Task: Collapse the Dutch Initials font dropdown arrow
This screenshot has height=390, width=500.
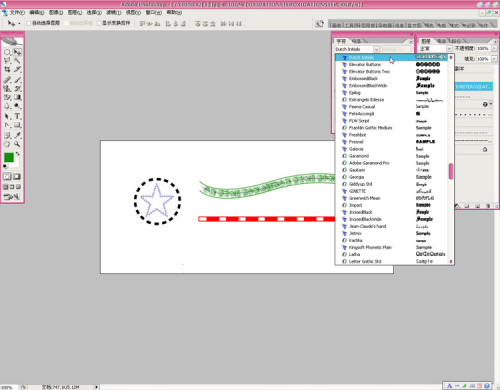Action: click(x=376, y=49)
